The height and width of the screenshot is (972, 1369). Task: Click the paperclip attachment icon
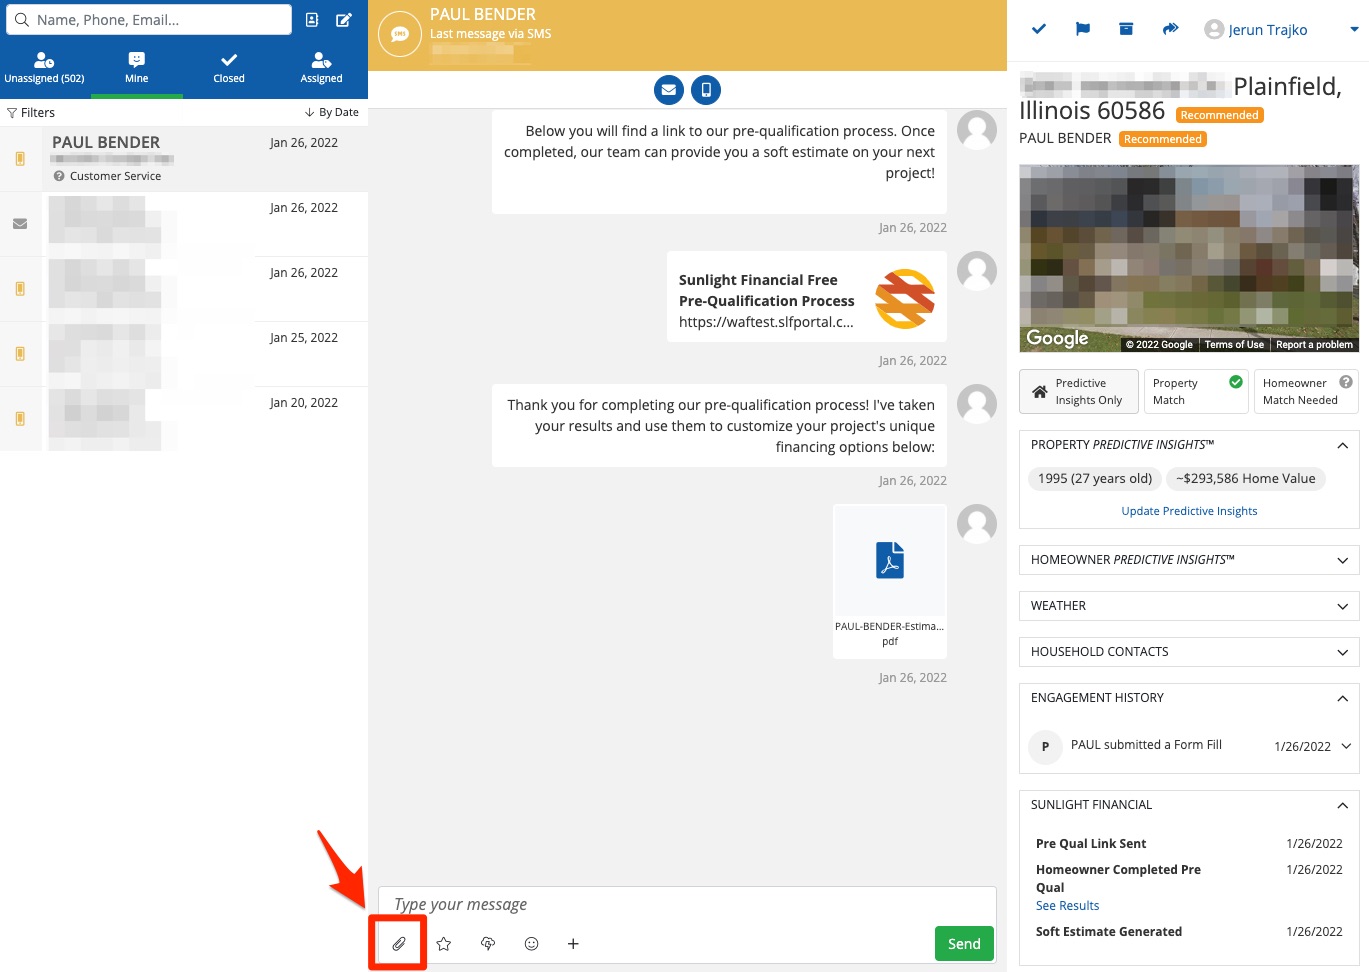point(399,943)
